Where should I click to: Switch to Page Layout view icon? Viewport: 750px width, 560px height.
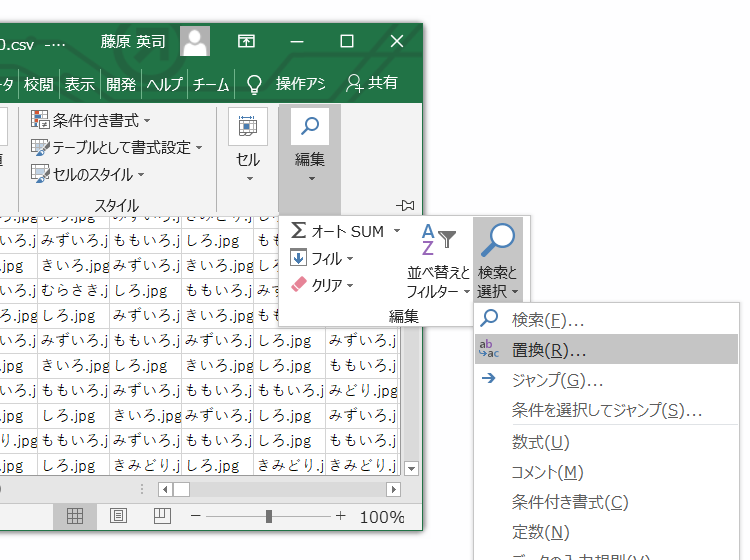pyautogui.click(x=118, y=516)
